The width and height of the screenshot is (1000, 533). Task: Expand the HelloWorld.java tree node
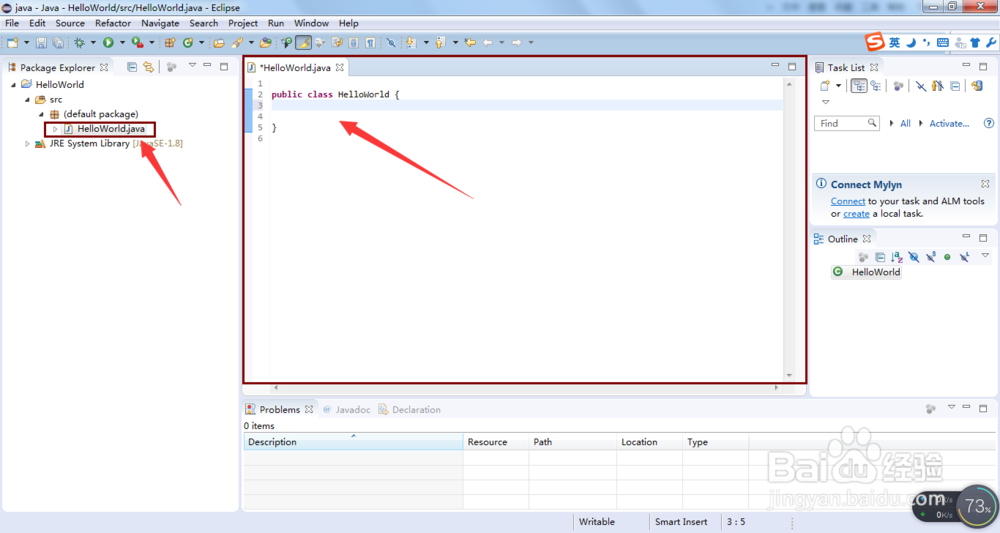(55, 129)
